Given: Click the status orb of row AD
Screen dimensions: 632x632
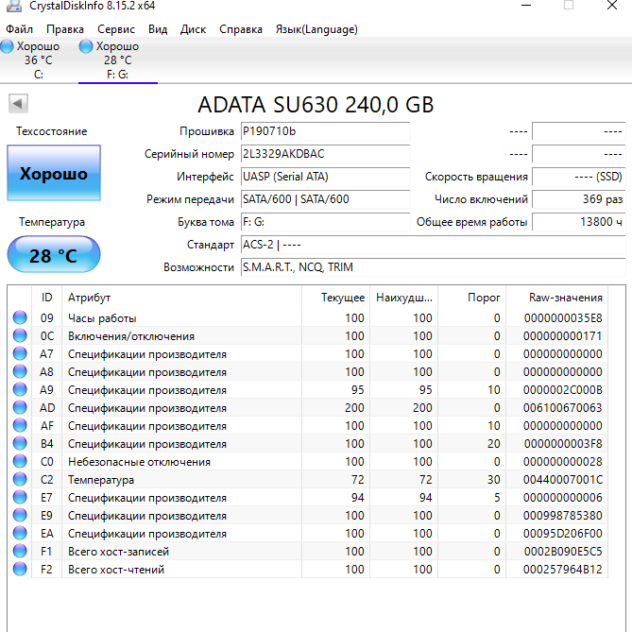Looking at the screenshot, I should (x=20, y=407).
